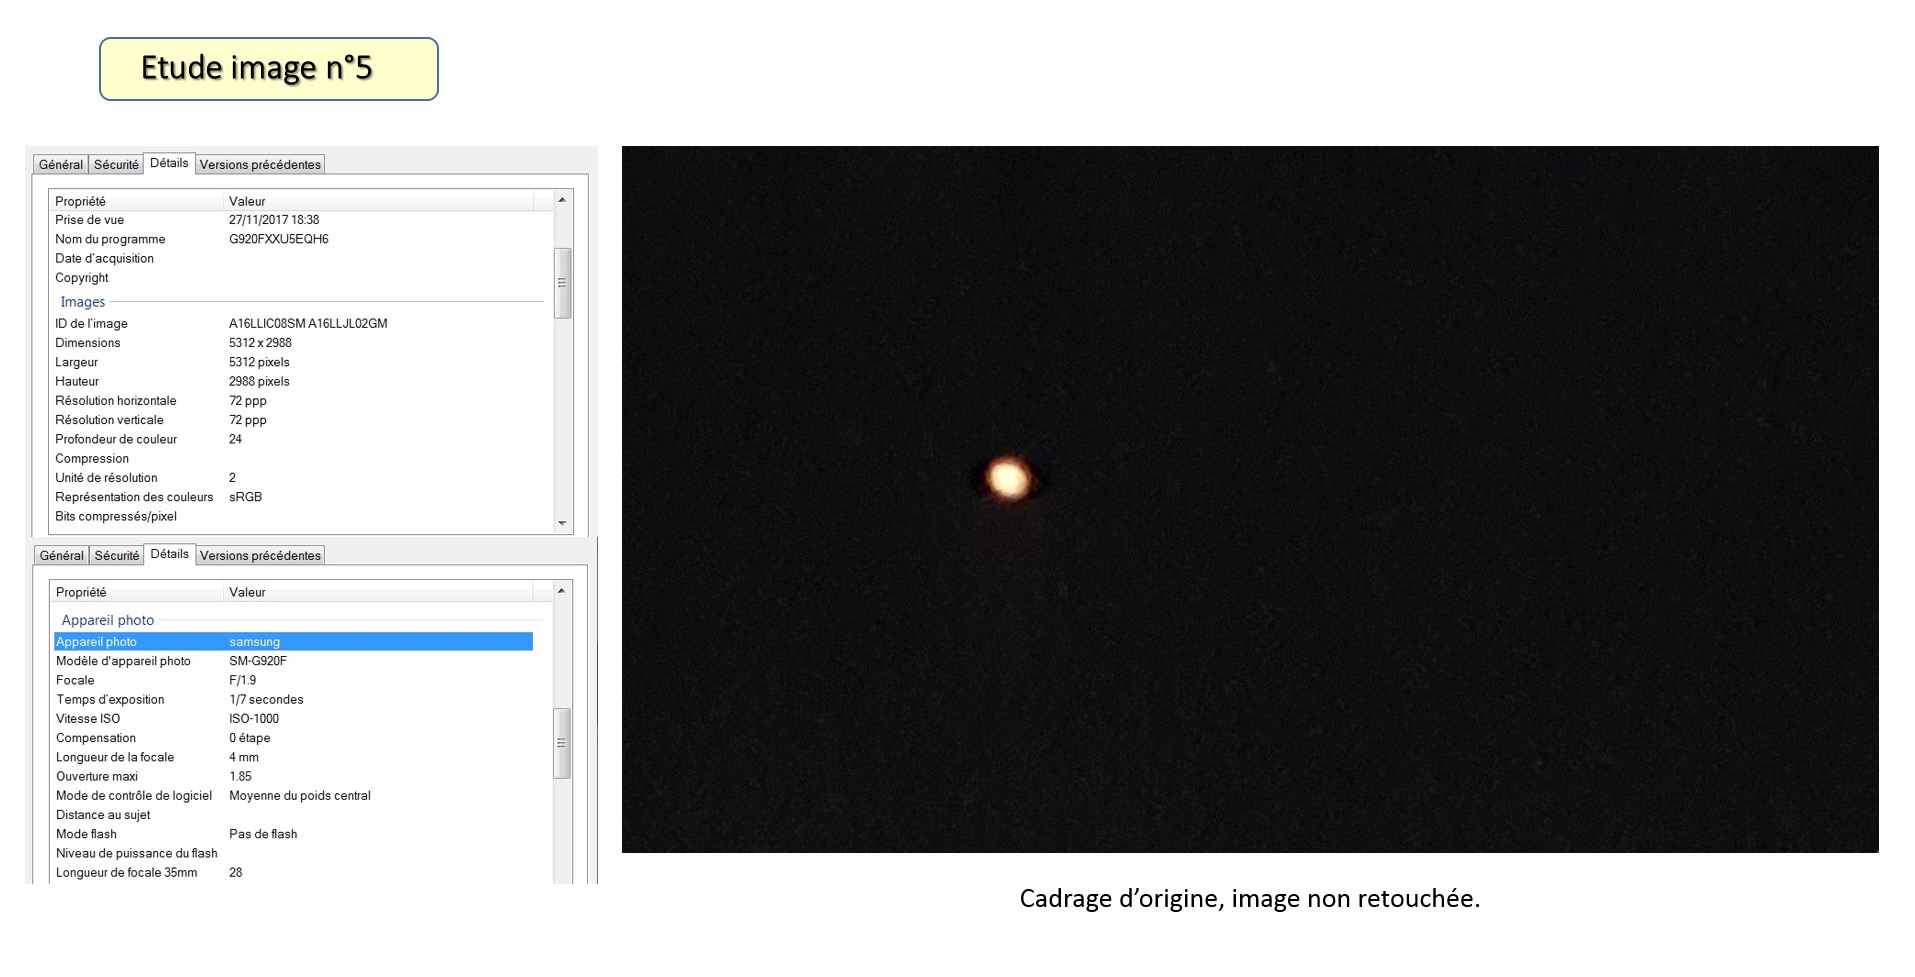Screen dimensions: 1915x977
Task: Click the Valeur column header in lower list
Action: click(x=379, y=592)
